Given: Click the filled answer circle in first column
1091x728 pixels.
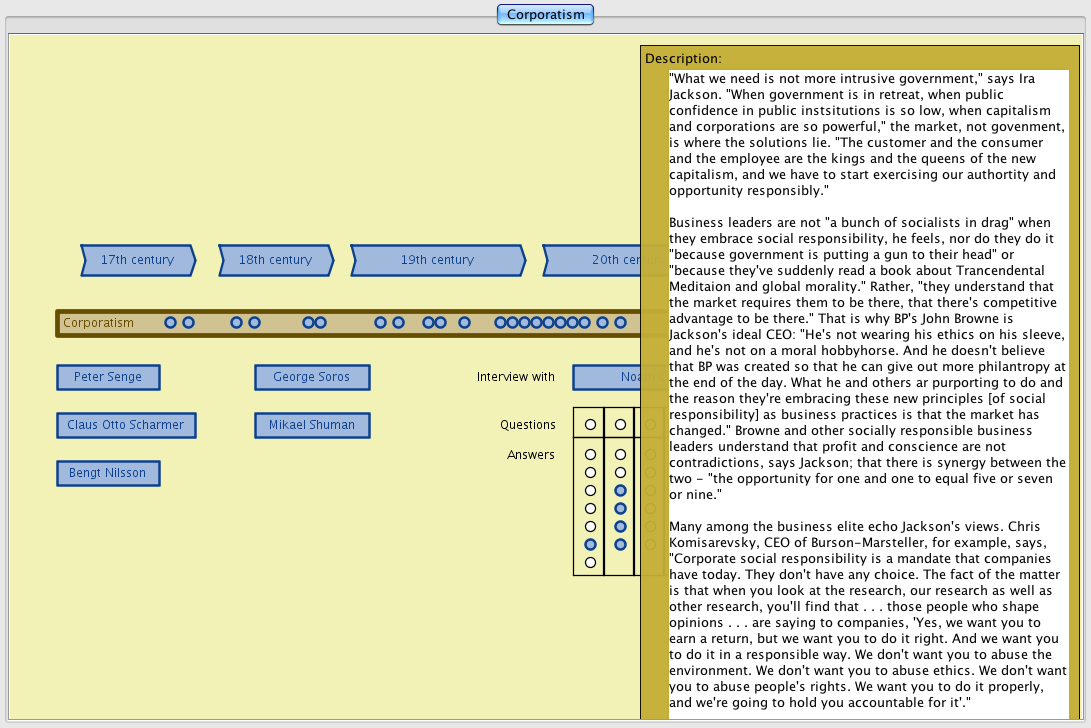Looking at the screenshot, I should point(590,544).
